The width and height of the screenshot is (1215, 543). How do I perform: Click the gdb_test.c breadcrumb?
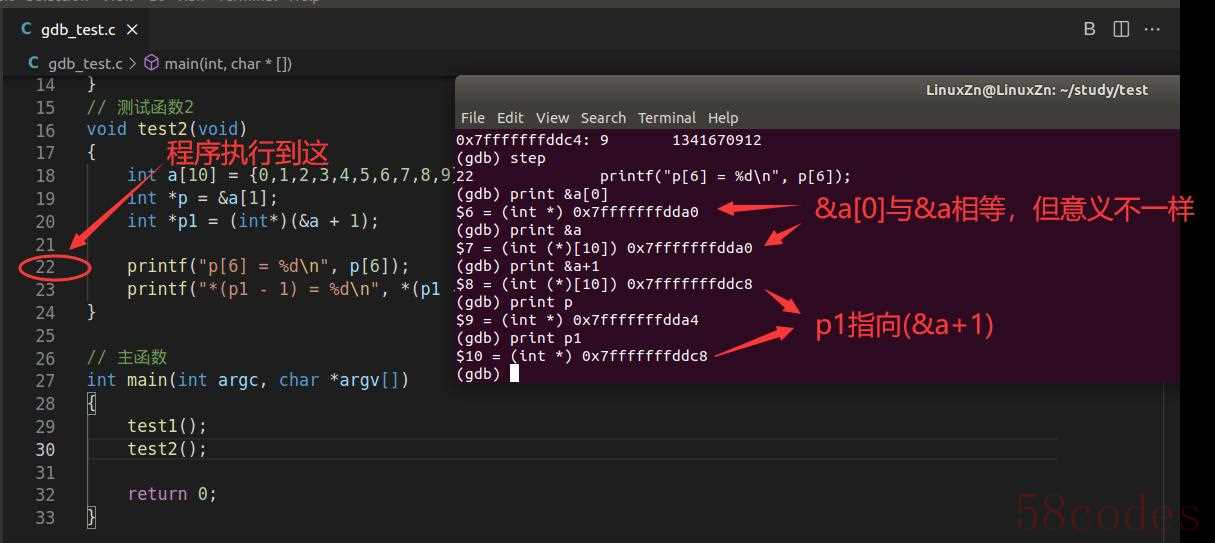85,63
